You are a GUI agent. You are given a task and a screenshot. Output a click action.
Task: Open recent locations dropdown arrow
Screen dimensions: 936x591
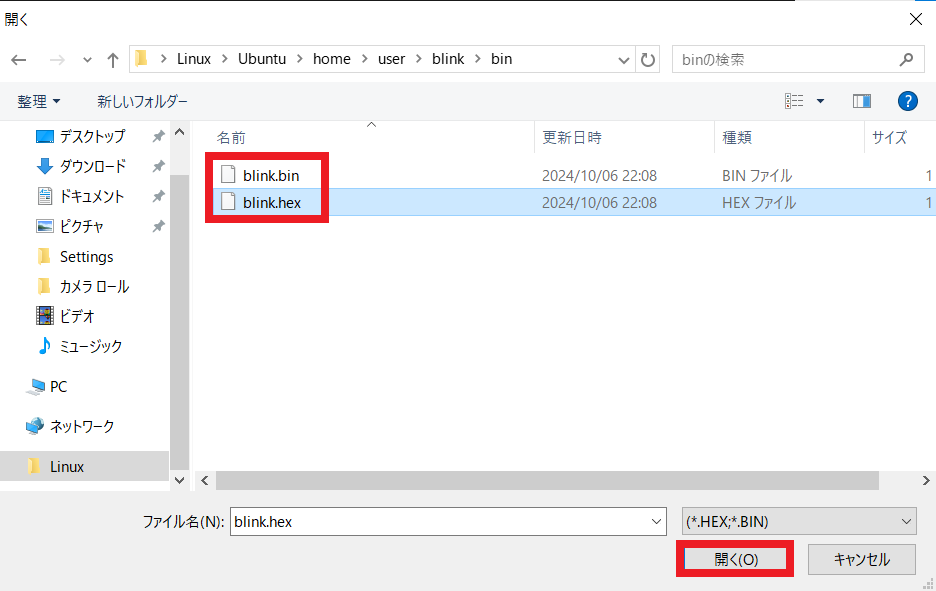(x=87, y=60)
